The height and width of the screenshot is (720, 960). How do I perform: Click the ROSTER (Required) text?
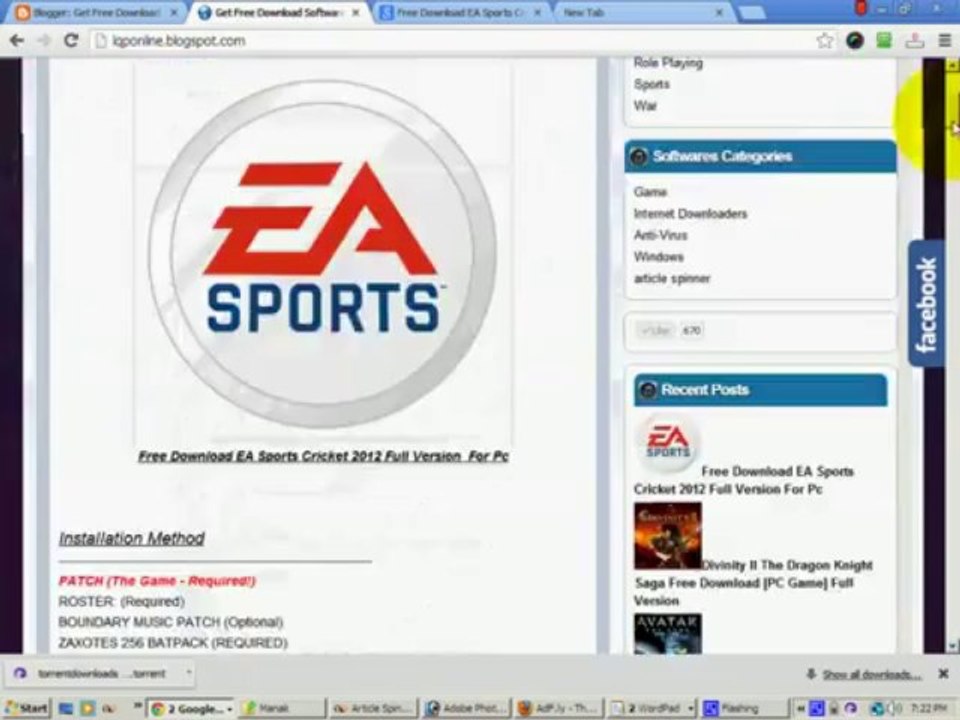(x=121, y=601)
